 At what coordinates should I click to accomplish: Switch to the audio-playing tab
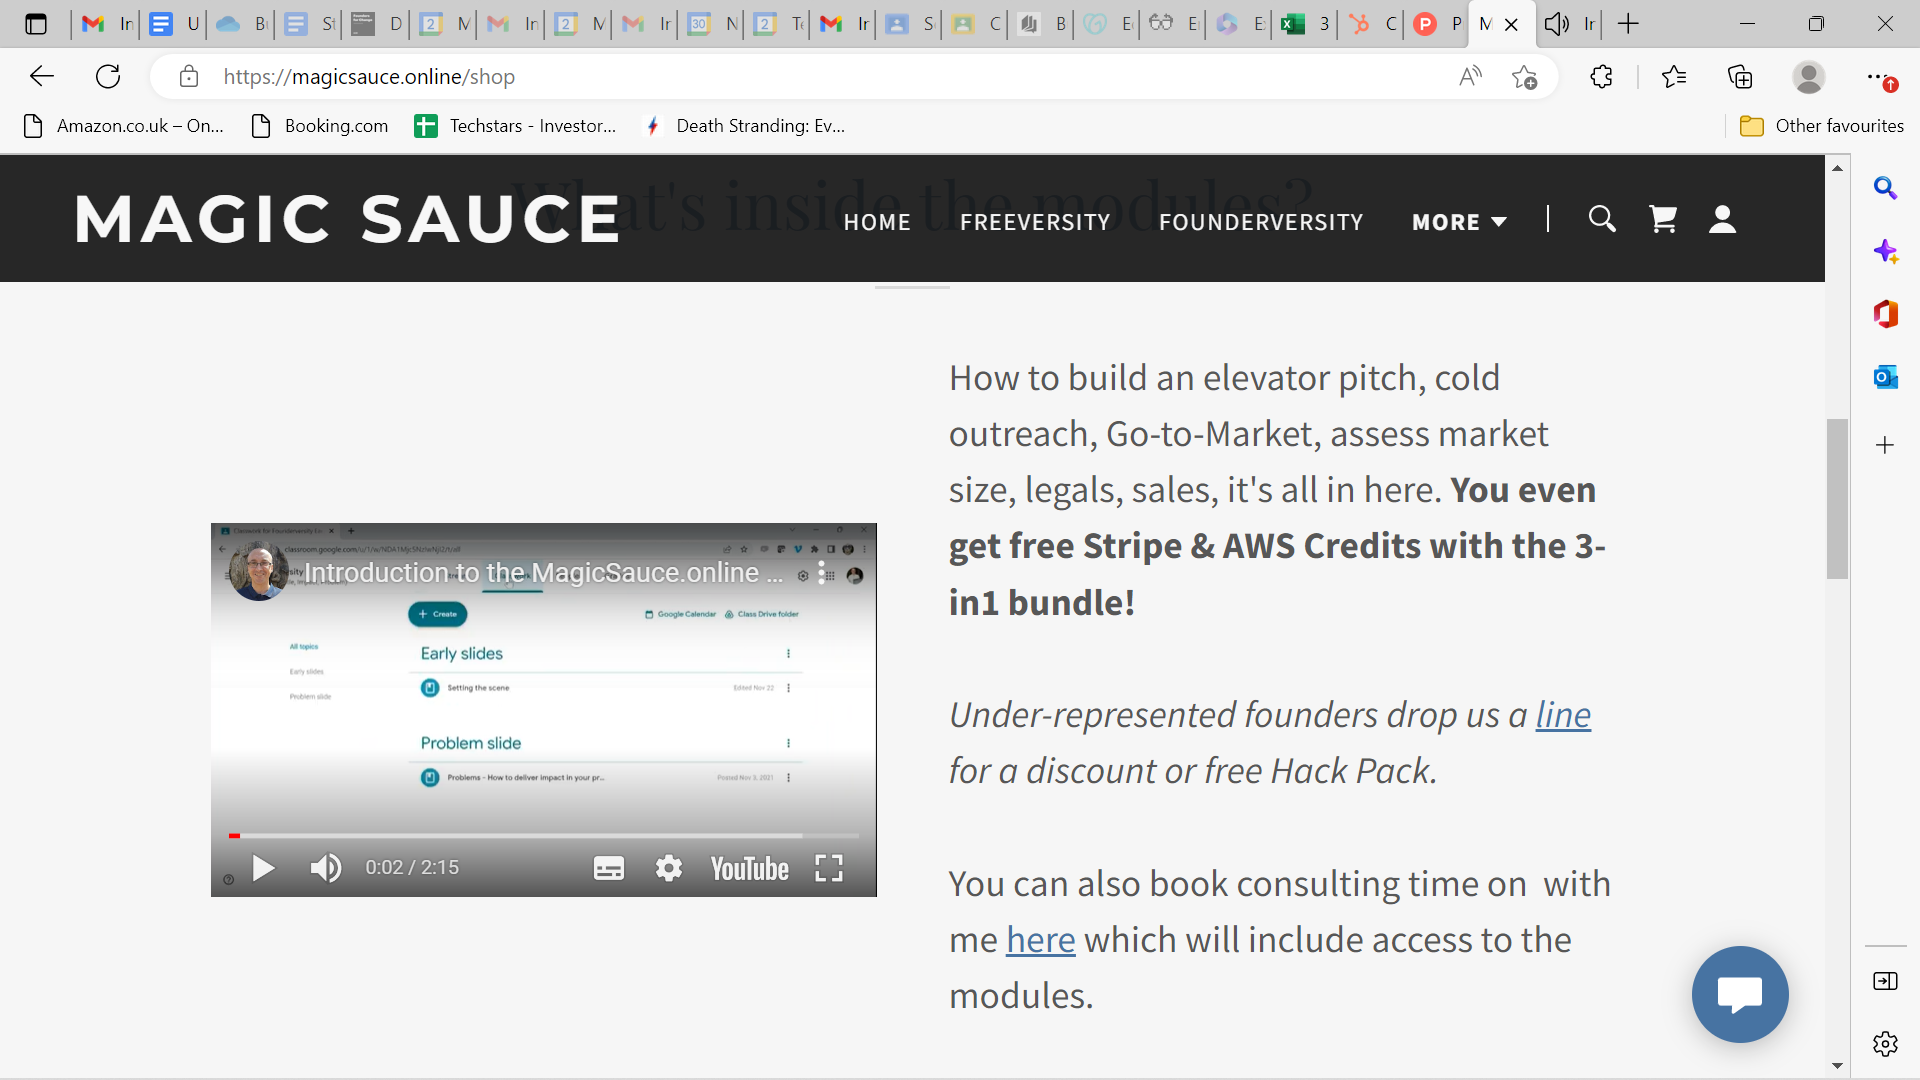[1570, 24]
